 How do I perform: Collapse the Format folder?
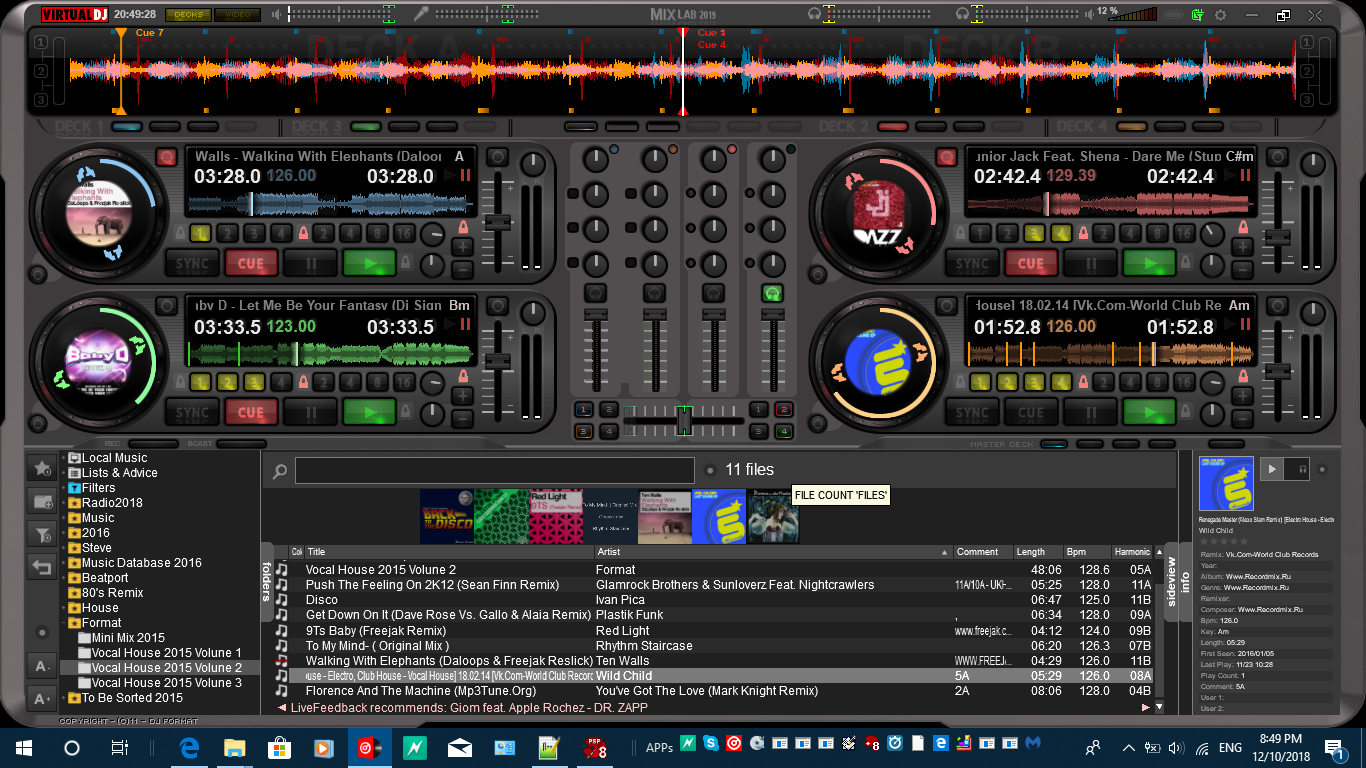pos(64,623)
